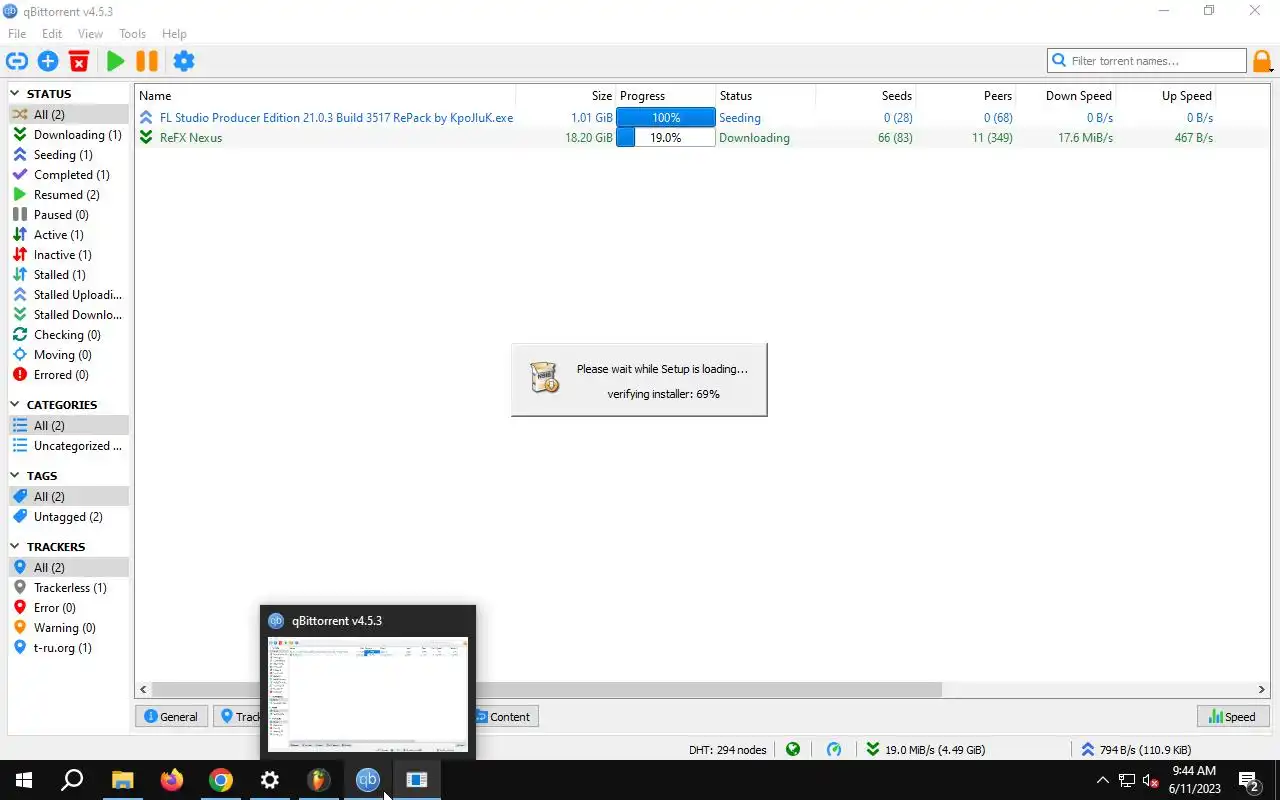This screenshot has width=1280, height=800.
Task: Select Warning (0) tracker filter
Action: click(x=68, y=628)
